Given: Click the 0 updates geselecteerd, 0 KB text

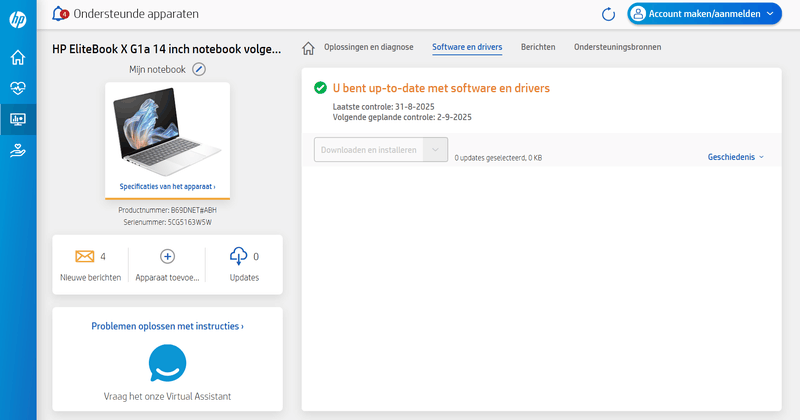Looking at the screenshot, I should point(498,158).
